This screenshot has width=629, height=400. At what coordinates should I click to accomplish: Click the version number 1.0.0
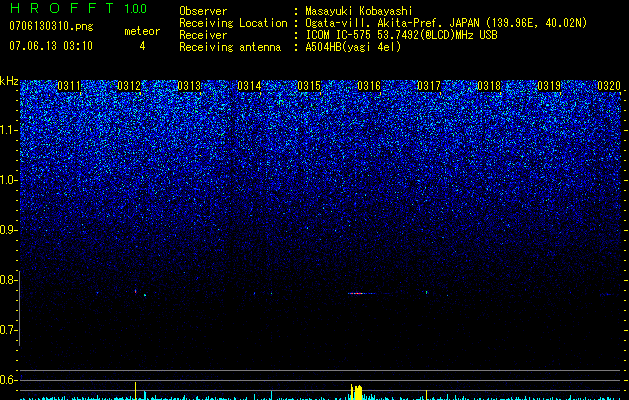click(135, 8)
